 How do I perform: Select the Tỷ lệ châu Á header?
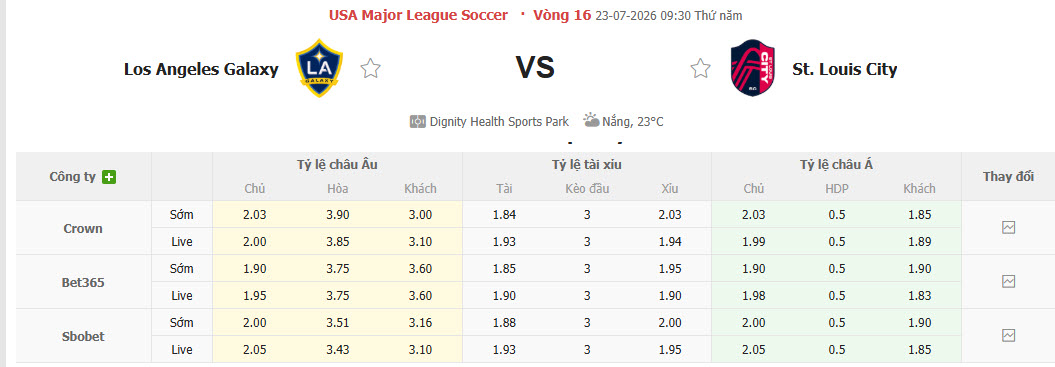(836, 164)
